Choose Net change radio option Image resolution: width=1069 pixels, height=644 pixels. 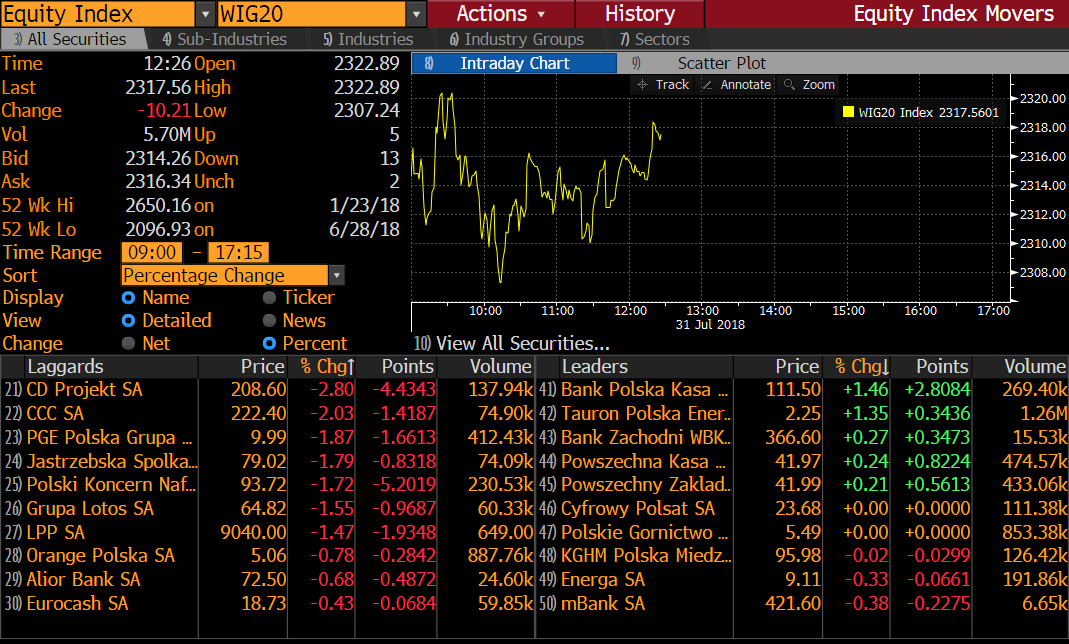[128, 344]
